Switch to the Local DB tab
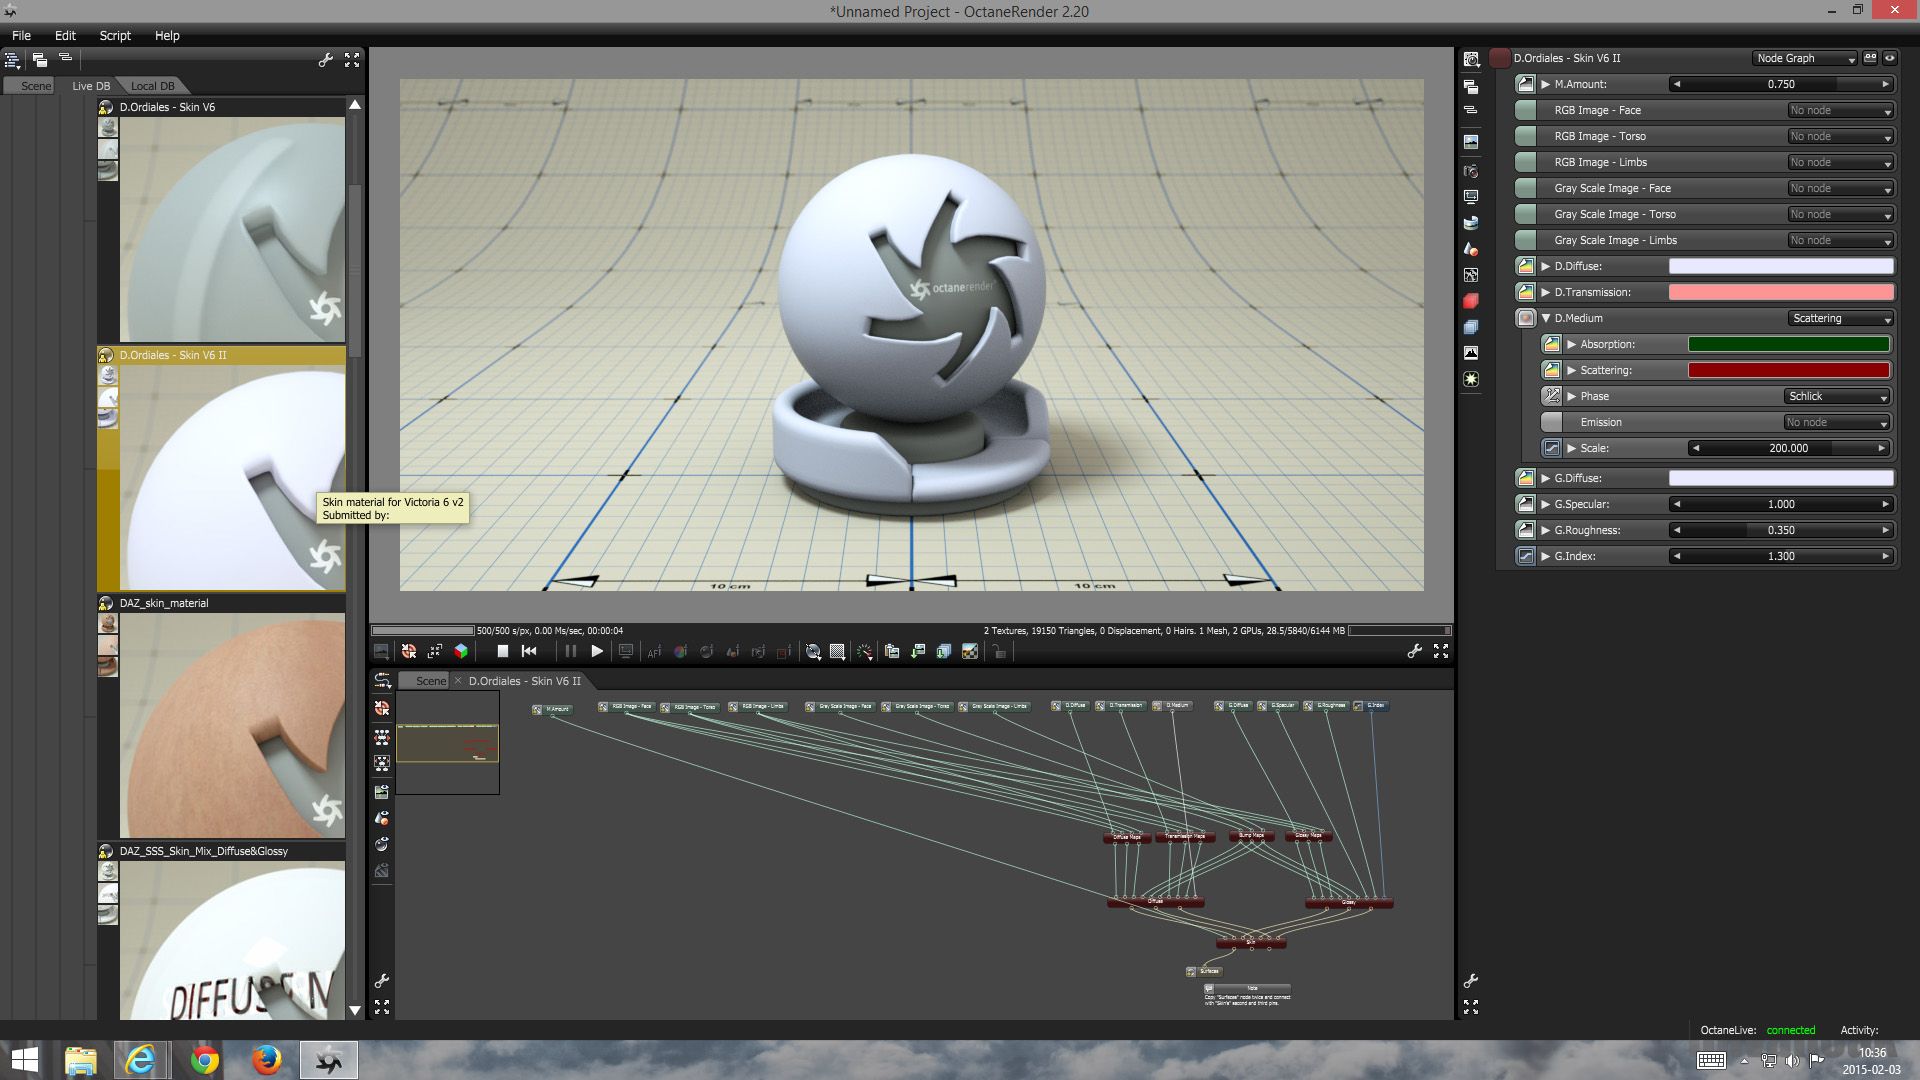The image size is (1920, 1080). click(x=152, y=86)
